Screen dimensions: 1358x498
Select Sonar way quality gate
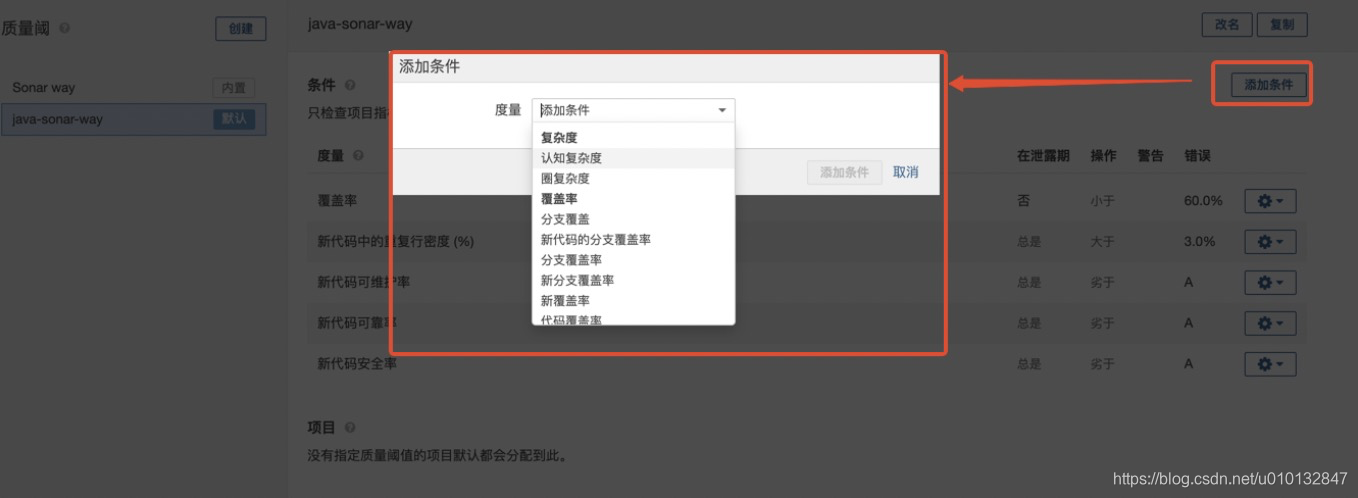(x=133, y=88)
